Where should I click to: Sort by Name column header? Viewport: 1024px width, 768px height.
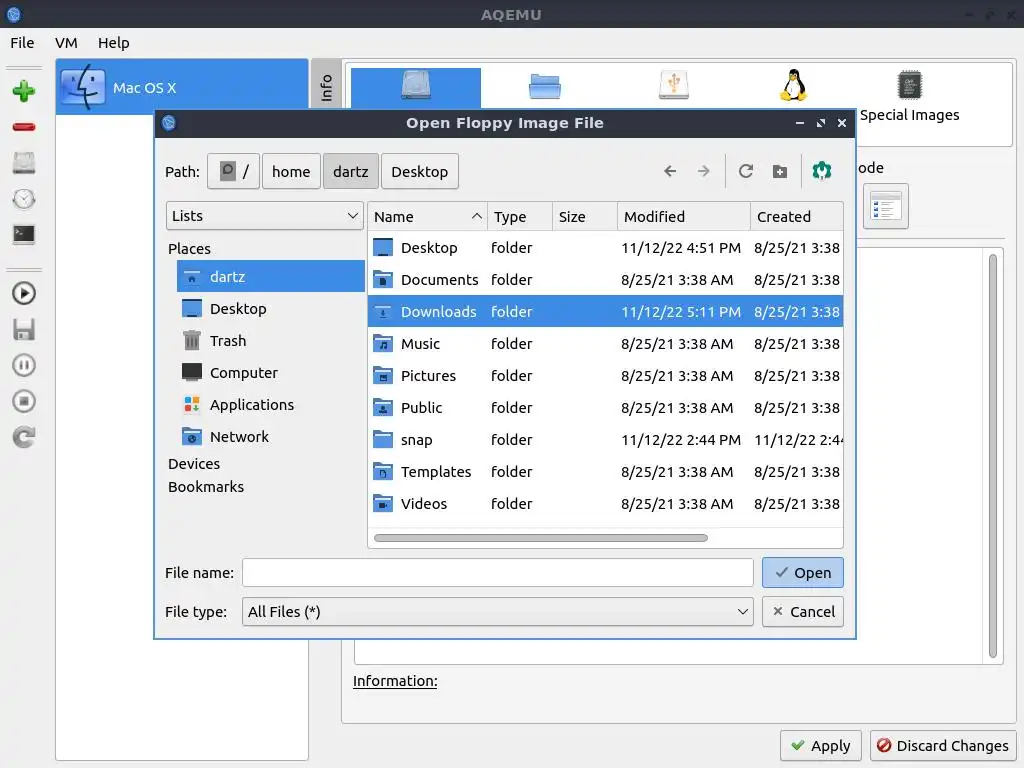[x=428, y=216]
